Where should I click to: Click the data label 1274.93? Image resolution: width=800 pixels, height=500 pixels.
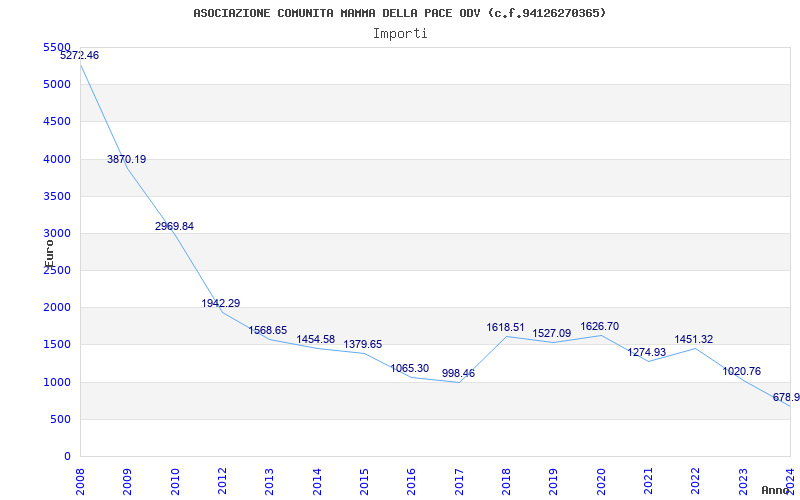click(x=646, y=352)
